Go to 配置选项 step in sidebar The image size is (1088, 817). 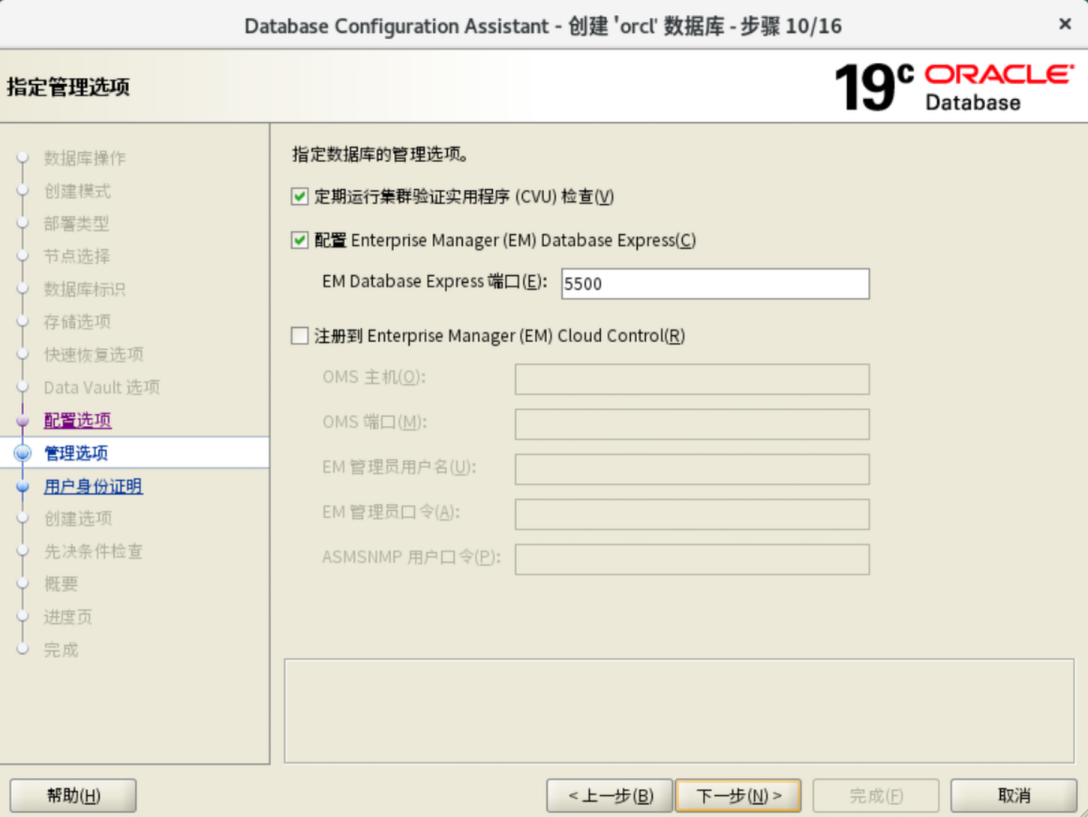coord(77,421)
